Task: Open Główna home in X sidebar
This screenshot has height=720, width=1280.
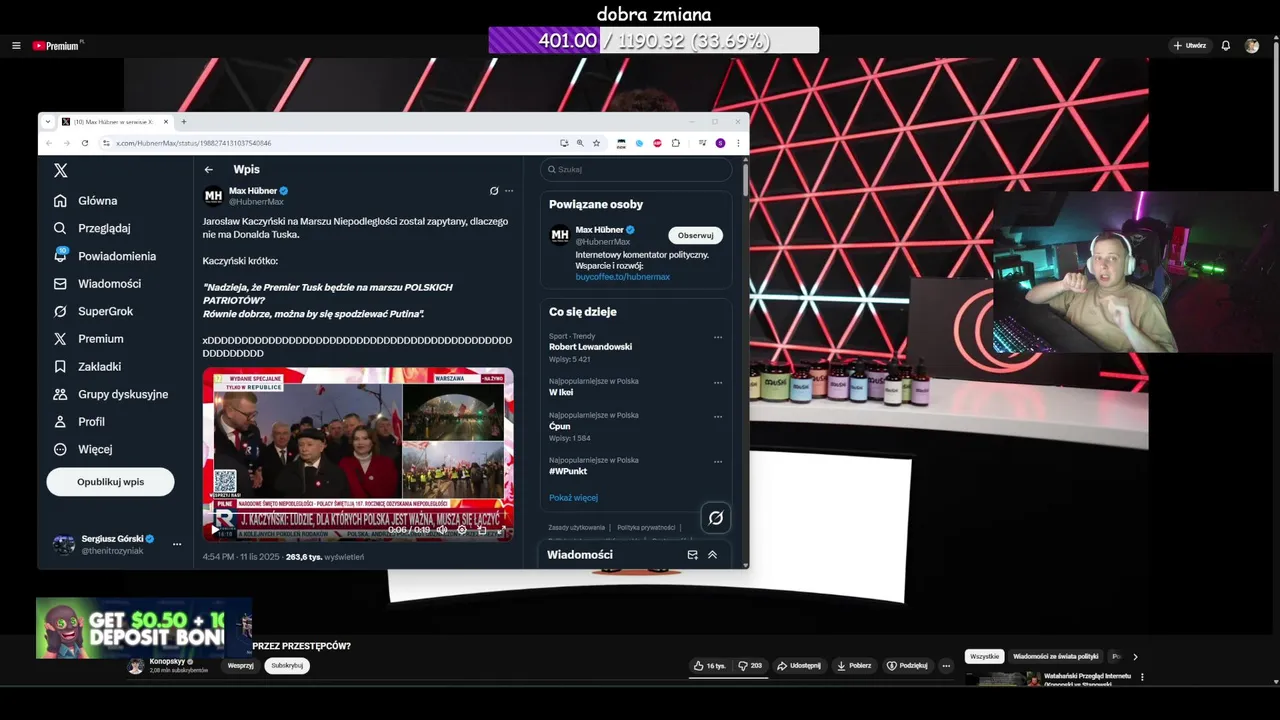Action: click(x=86, y=201)
